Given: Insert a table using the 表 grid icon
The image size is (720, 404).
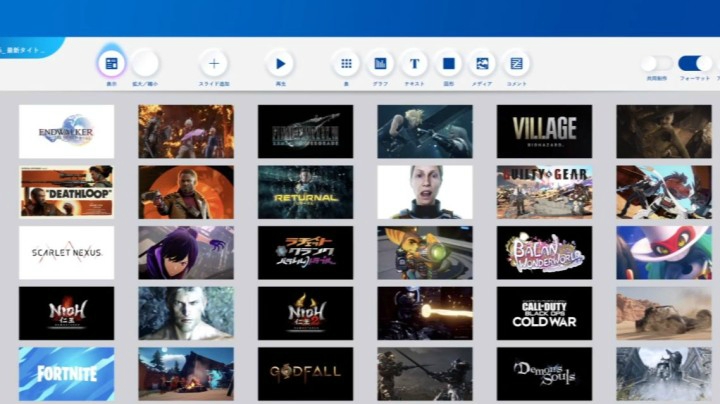Looking at the screenshot, I should pyautogui.click(x=346, y=63).
